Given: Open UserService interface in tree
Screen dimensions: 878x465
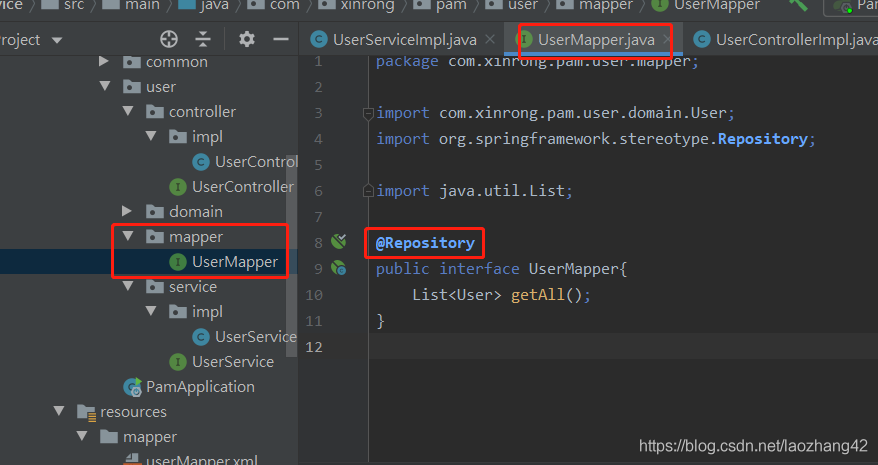Looking at the screenshot, I should pos(233,361).
